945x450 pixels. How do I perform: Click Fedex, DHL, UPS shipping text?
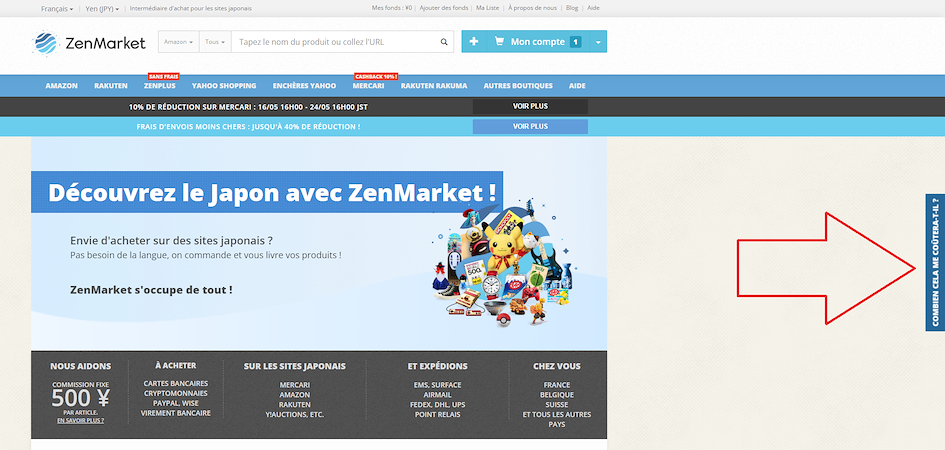click(438, 405)
